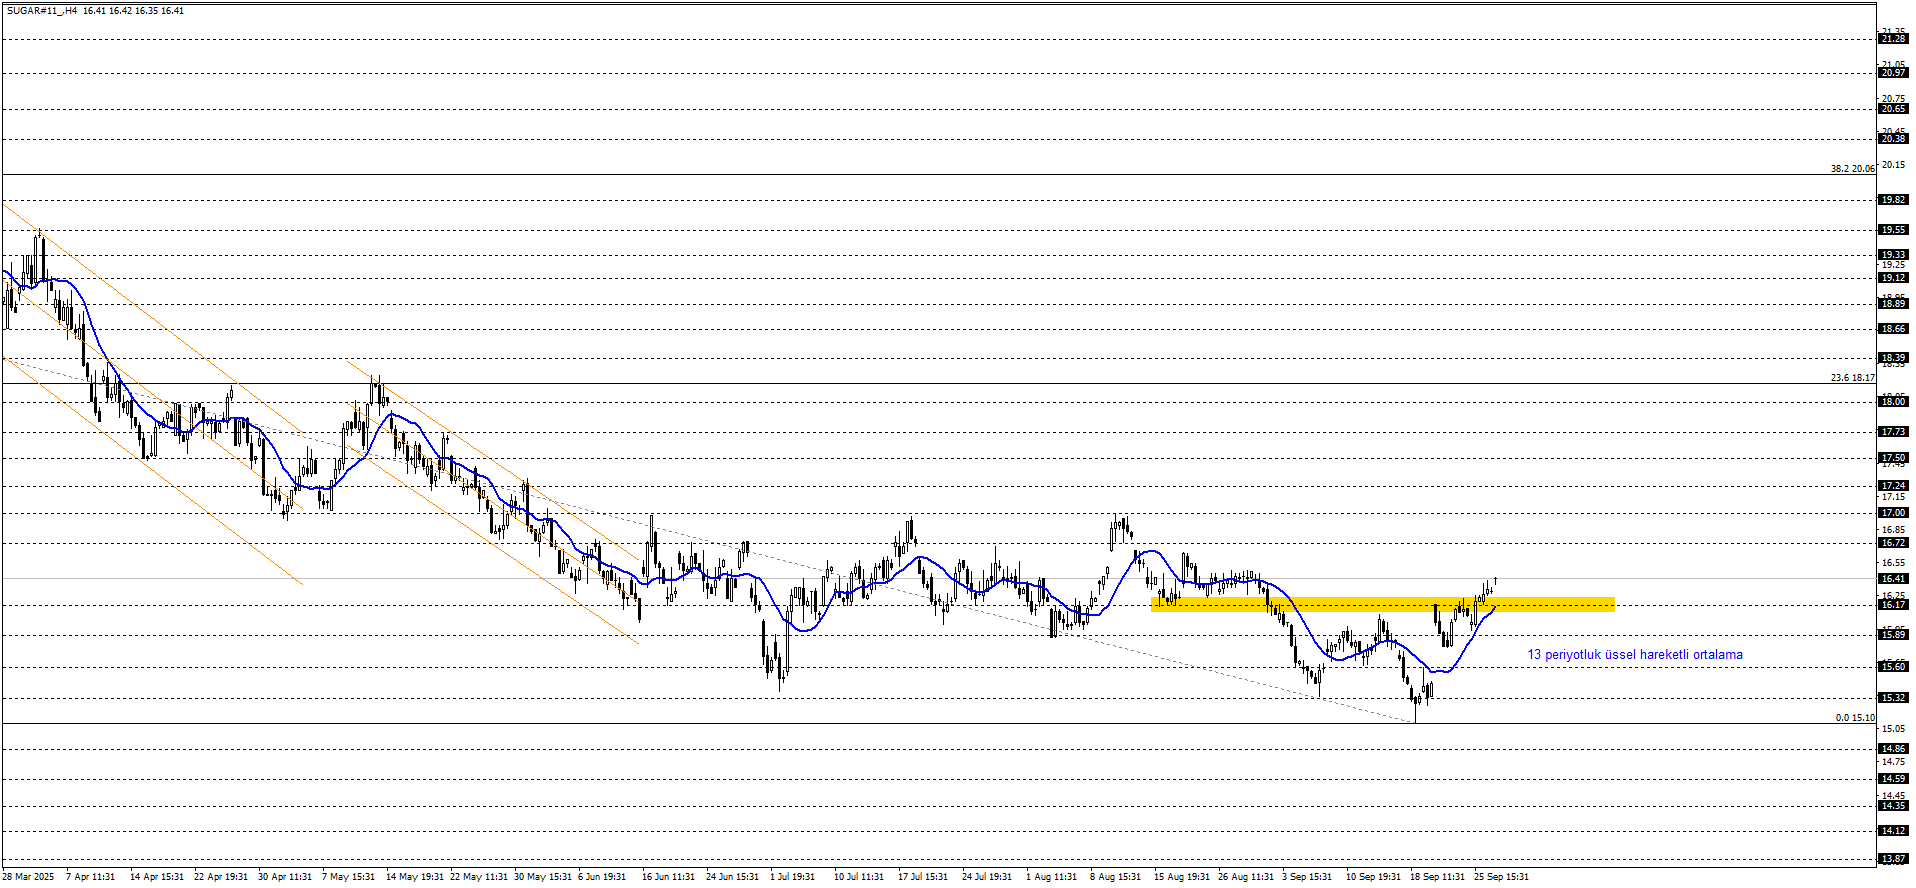Click the SUGAR#11_H4 chart title
This screenshot has height=888, width=1916.
(40, 11)
